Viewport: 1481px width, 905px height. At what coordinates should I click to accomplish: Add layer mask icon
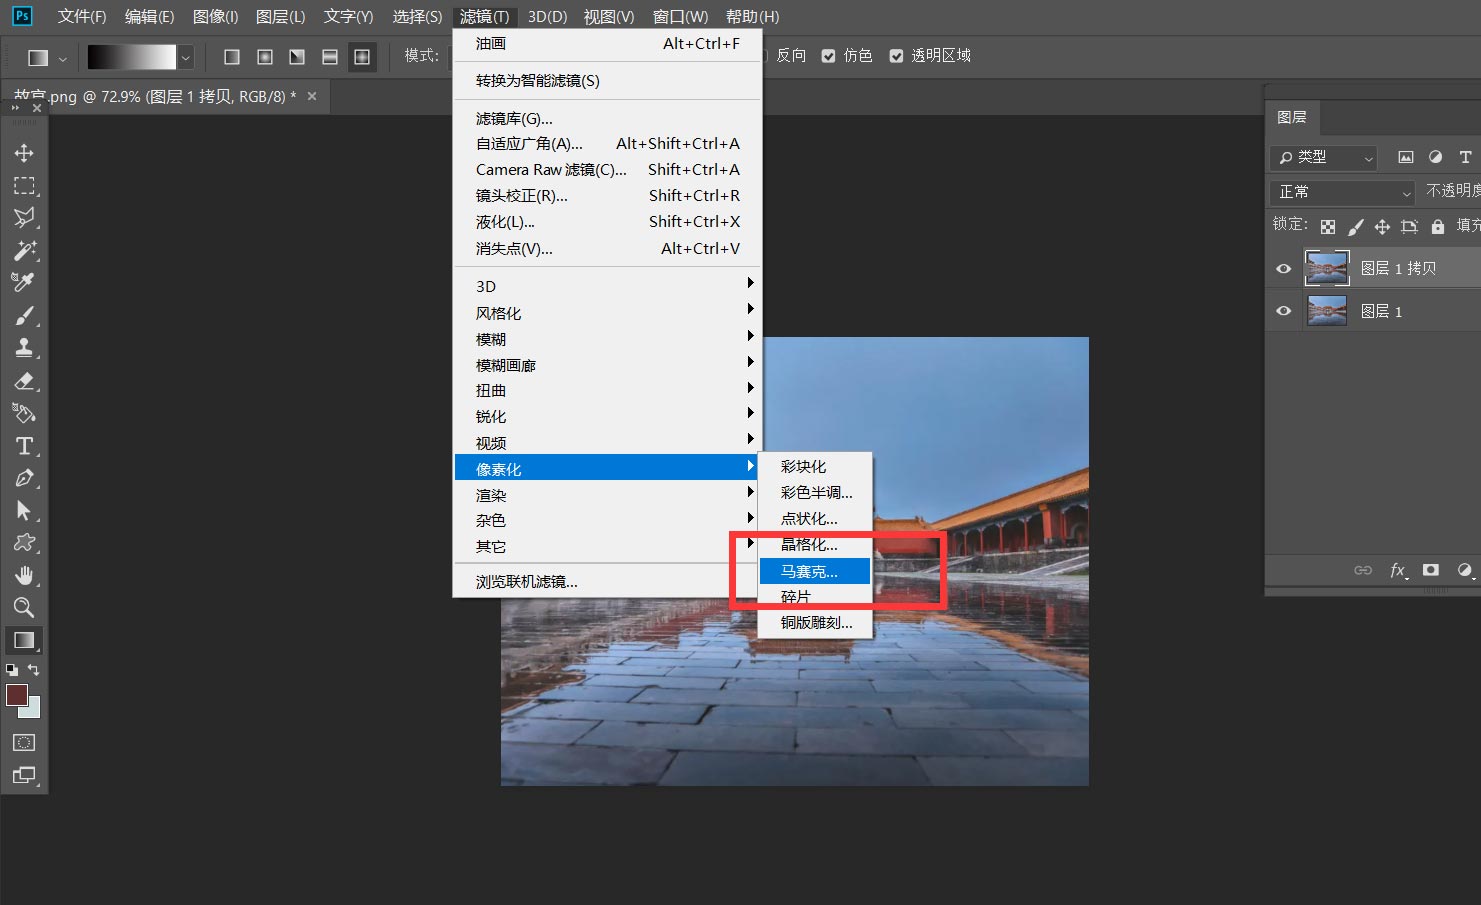[x=1431, y=570]
